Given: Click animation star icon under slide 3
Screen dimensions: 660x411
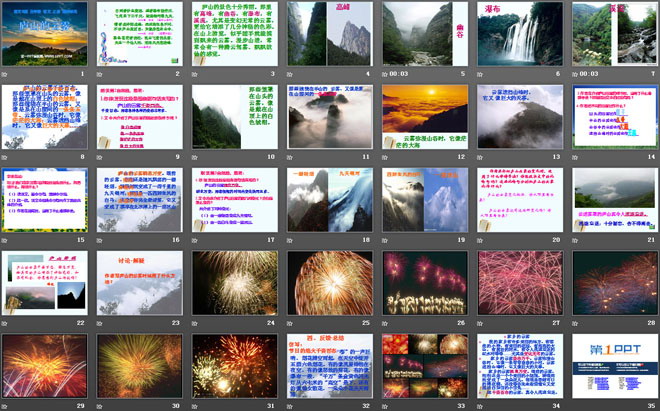Looking at the screenshot, I should coord(194,74).
